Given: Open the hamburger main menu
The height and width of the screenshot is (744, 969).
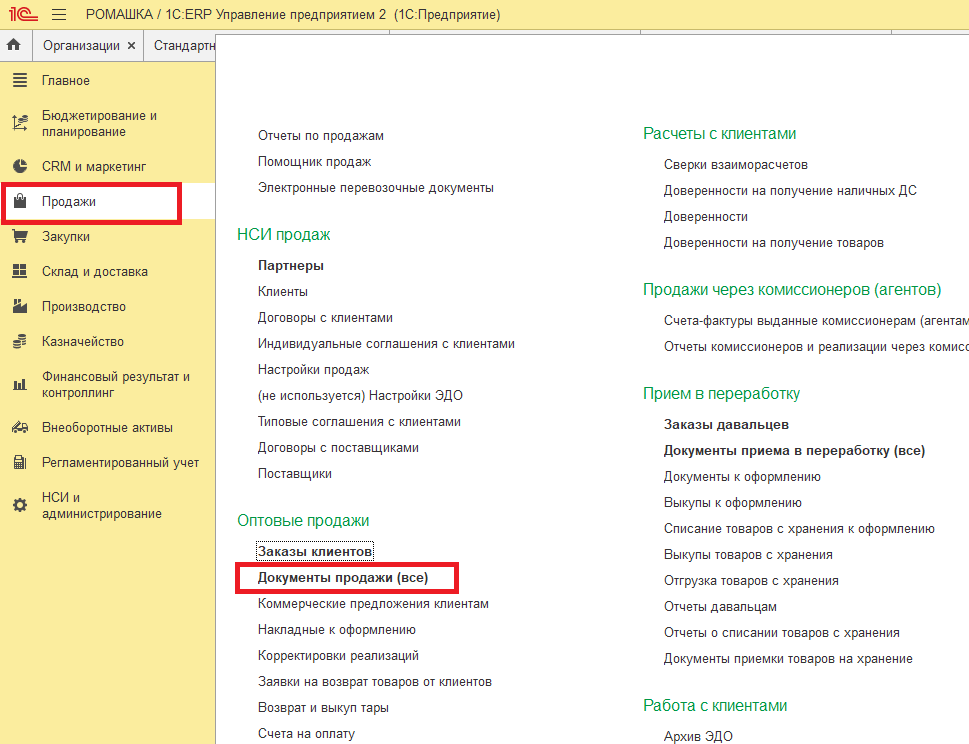Looking at the screenshot, I should point(59,14).
